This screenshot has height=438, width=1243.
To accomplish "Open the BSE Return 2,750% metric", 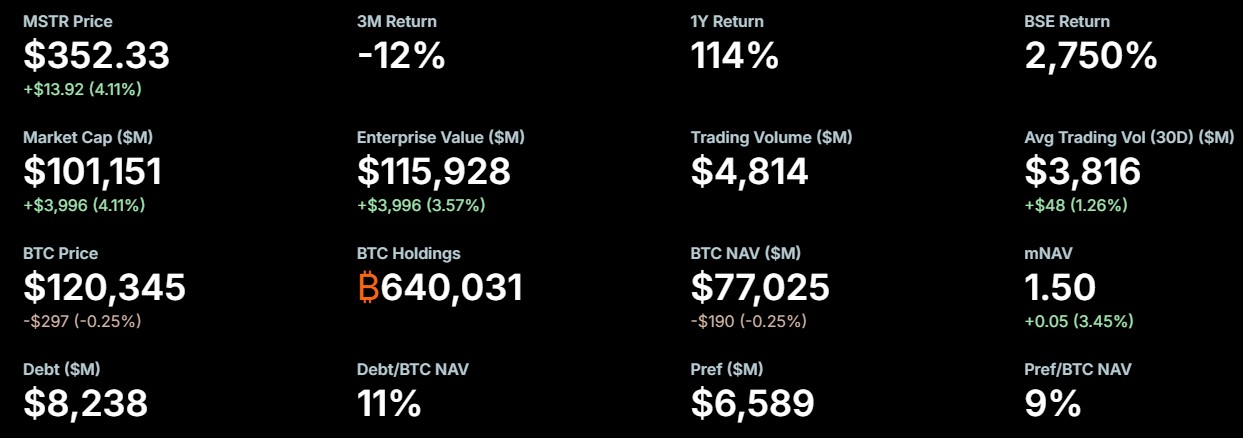I will (1090, 56).
